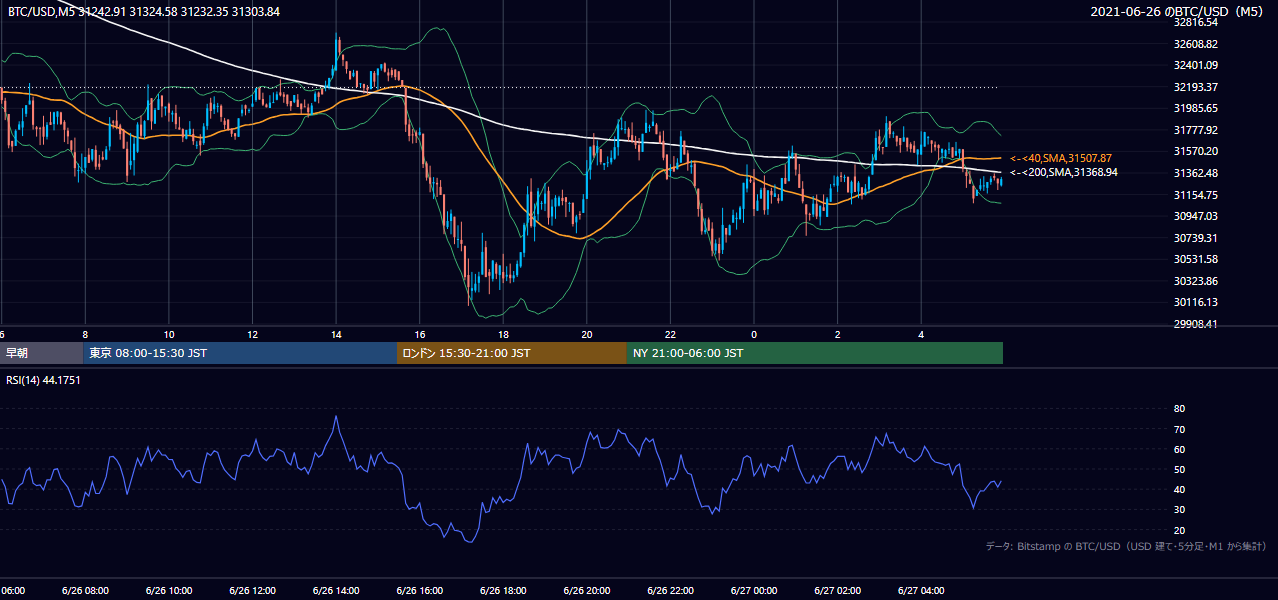Image resolution: width=1278 pixels, height=600 pixels.
Task: Click RSI scale value 40
Action: coord(1179,490)
